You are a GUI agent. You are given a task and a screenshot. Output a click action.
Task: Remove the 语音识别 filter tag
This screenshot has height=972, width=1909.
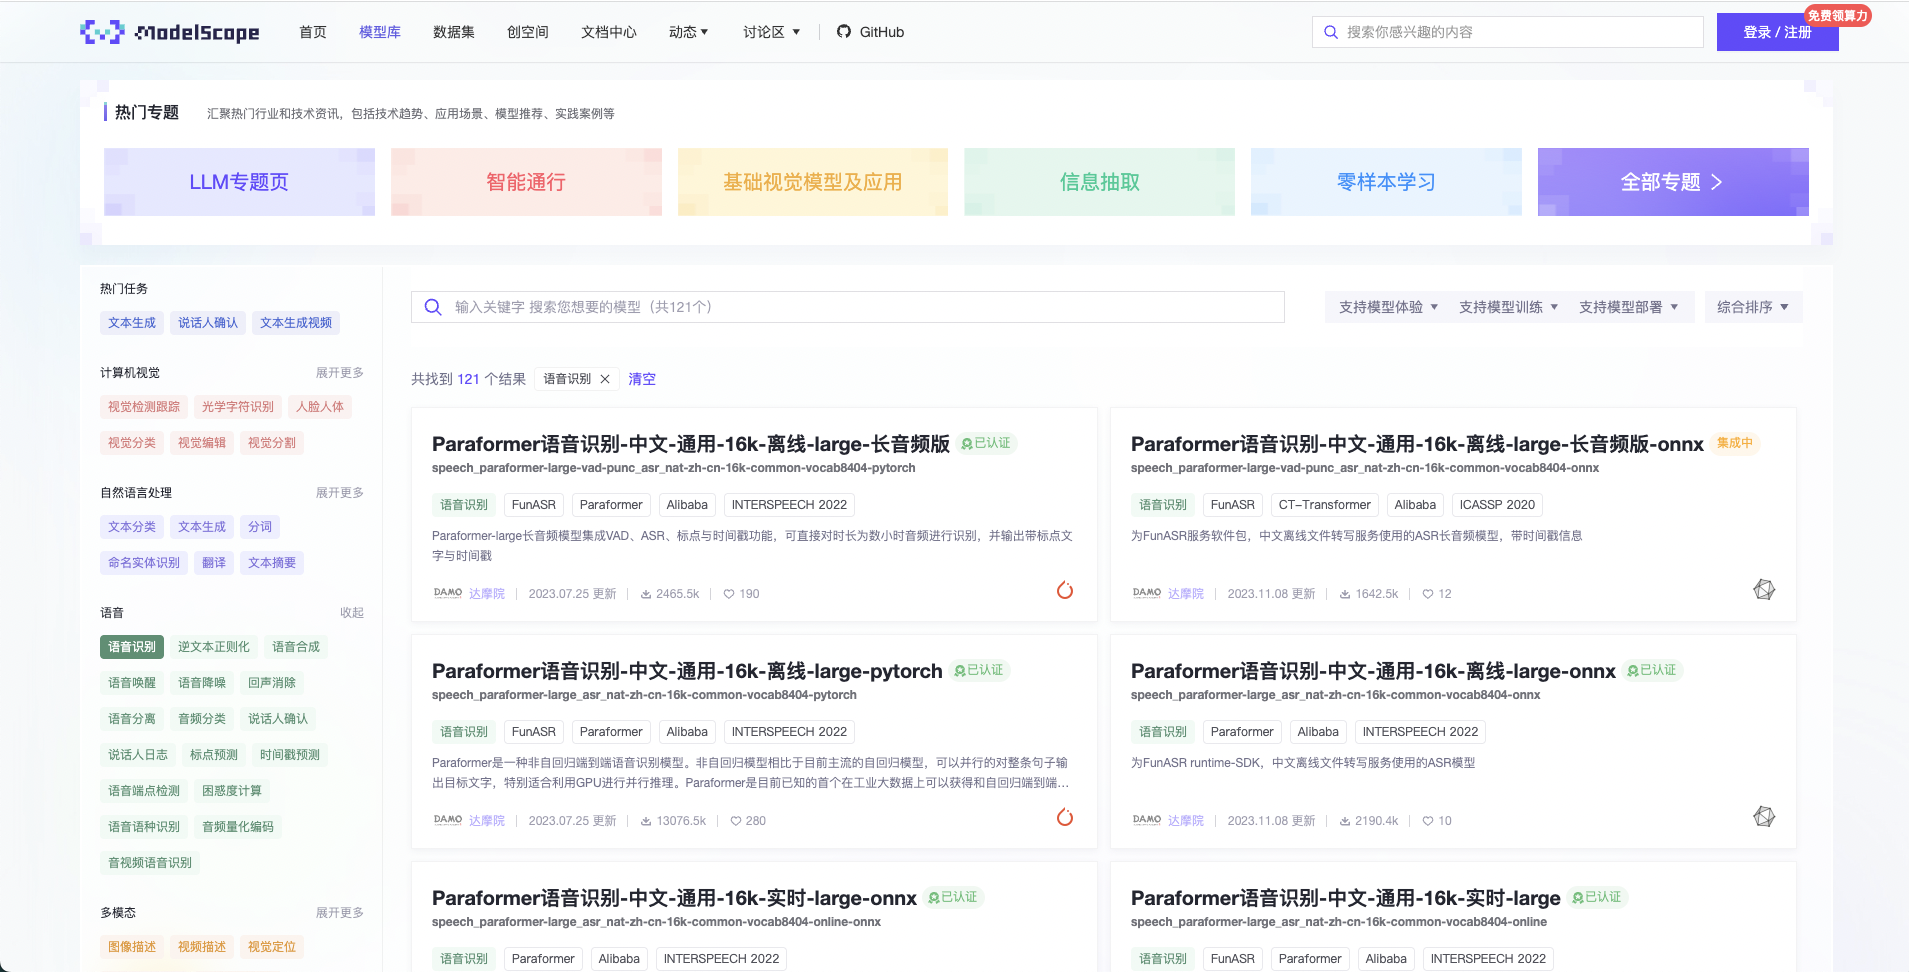[605, 379]
